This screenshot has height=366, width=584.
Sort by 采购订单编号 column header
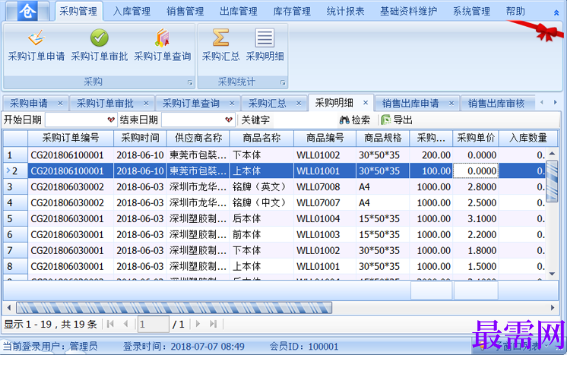click(70, 138)
